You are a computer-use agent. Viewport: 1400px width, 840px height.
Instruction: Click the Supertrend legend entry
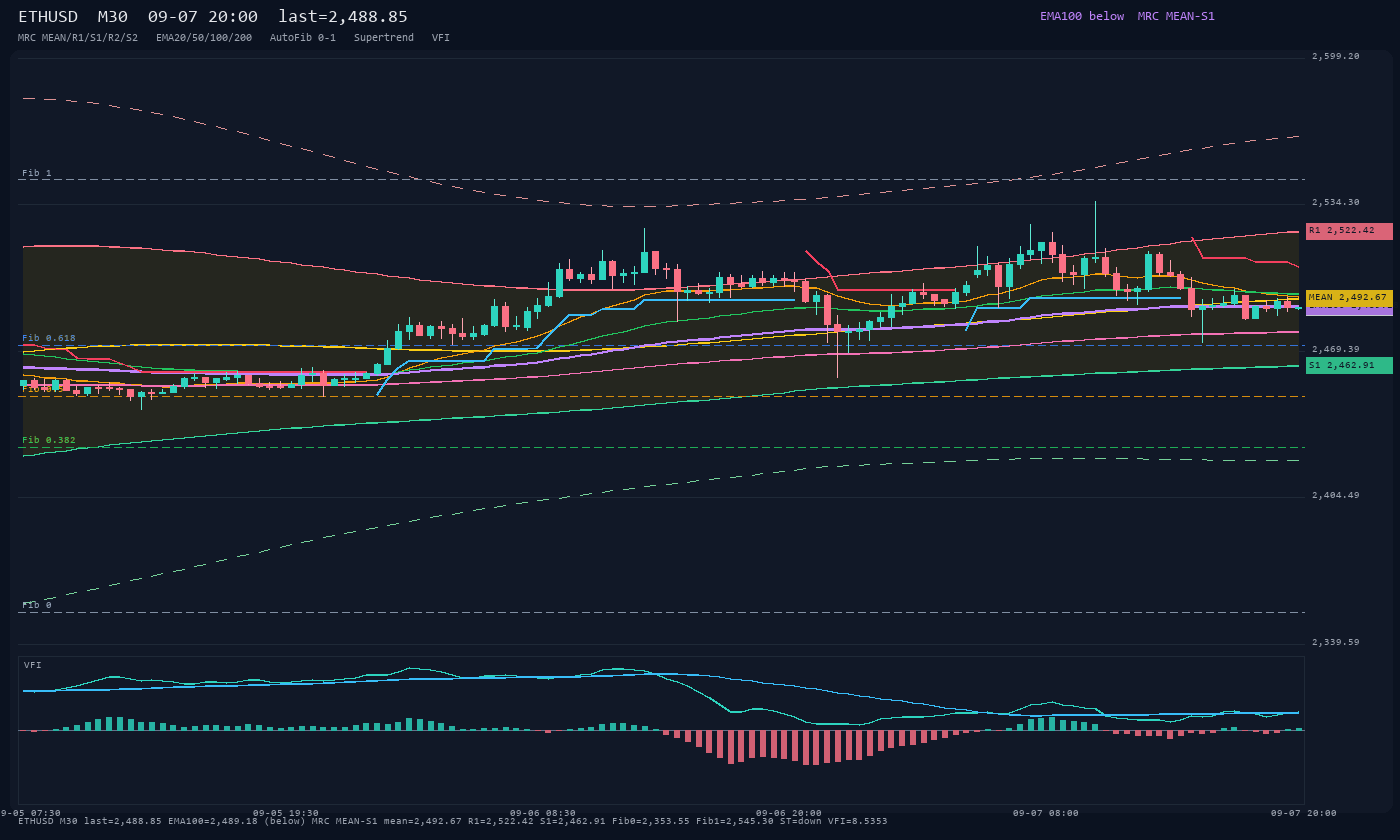tap(384, 37)
